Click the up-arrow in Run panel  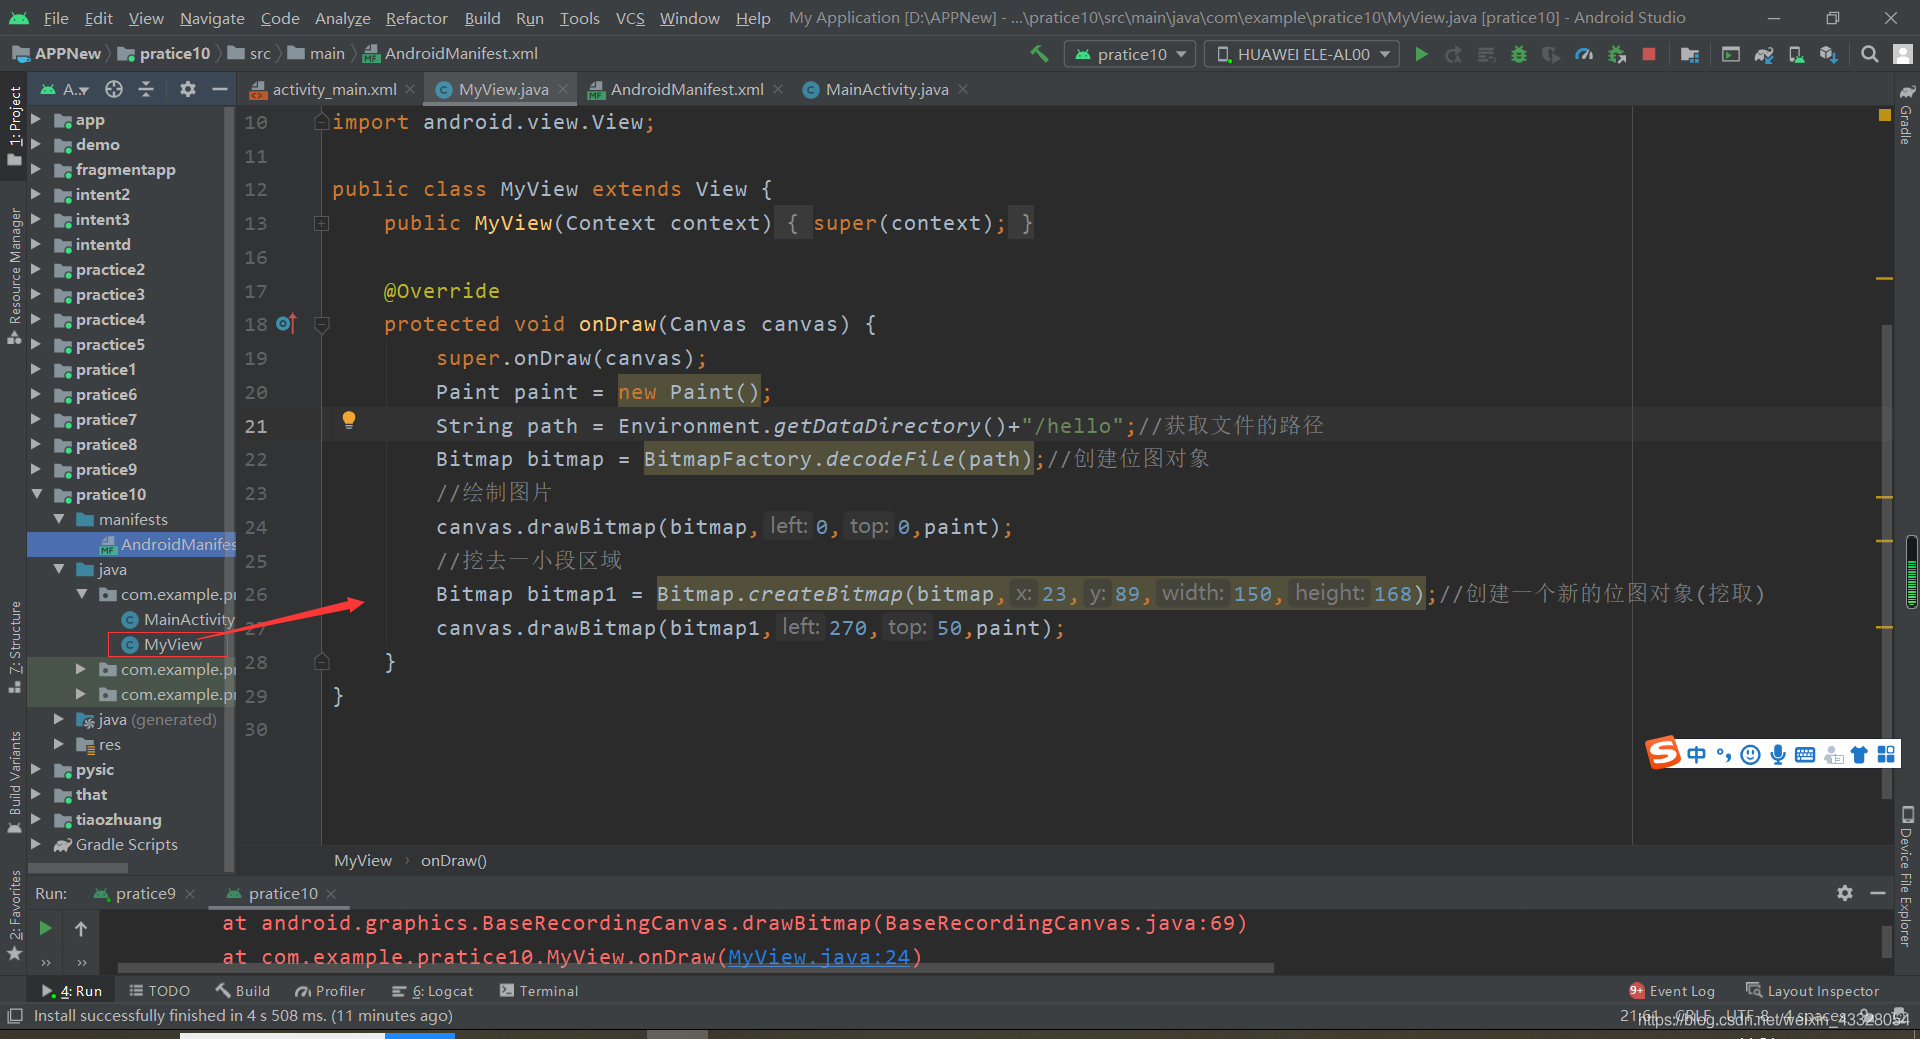pos(81,928)
